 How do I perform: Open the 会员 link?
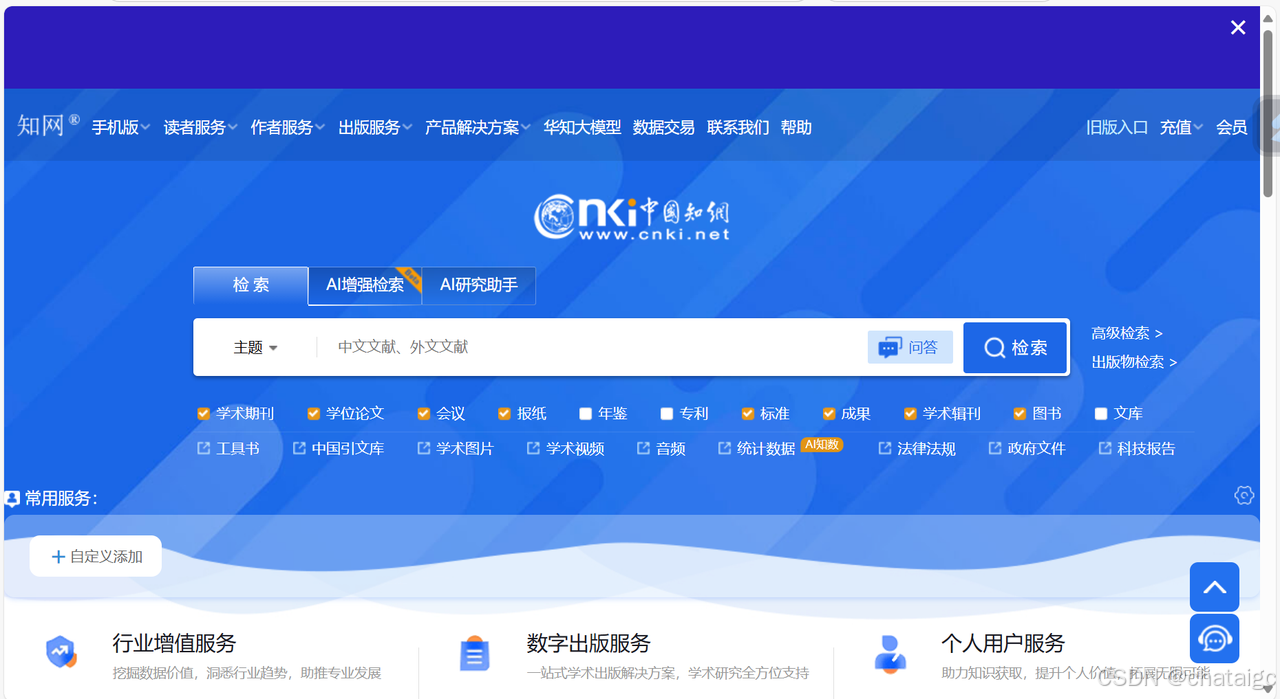click(x=1231, y=127)
